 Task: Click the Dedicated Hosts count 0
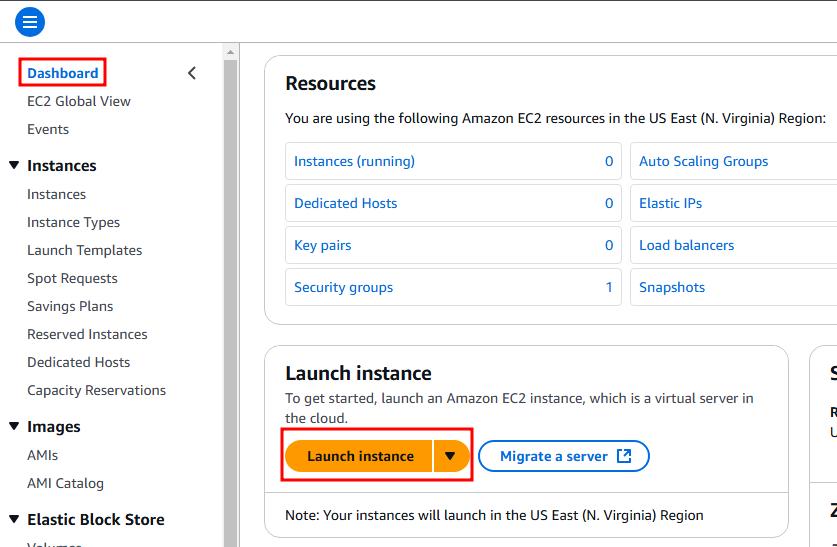(x=609, y=203)
